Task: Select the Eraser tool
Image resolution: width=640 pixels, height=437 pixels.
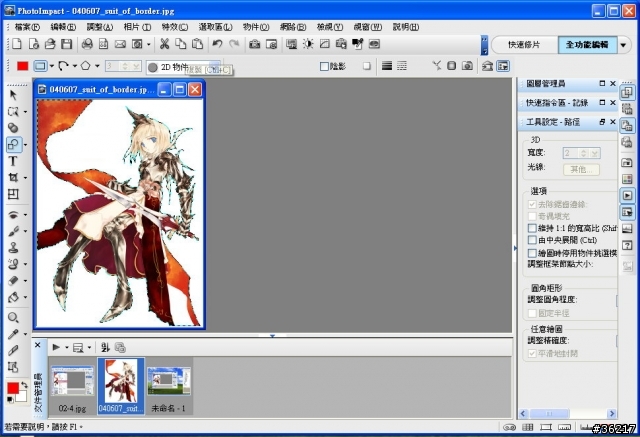Action: [x=13, y=280]
